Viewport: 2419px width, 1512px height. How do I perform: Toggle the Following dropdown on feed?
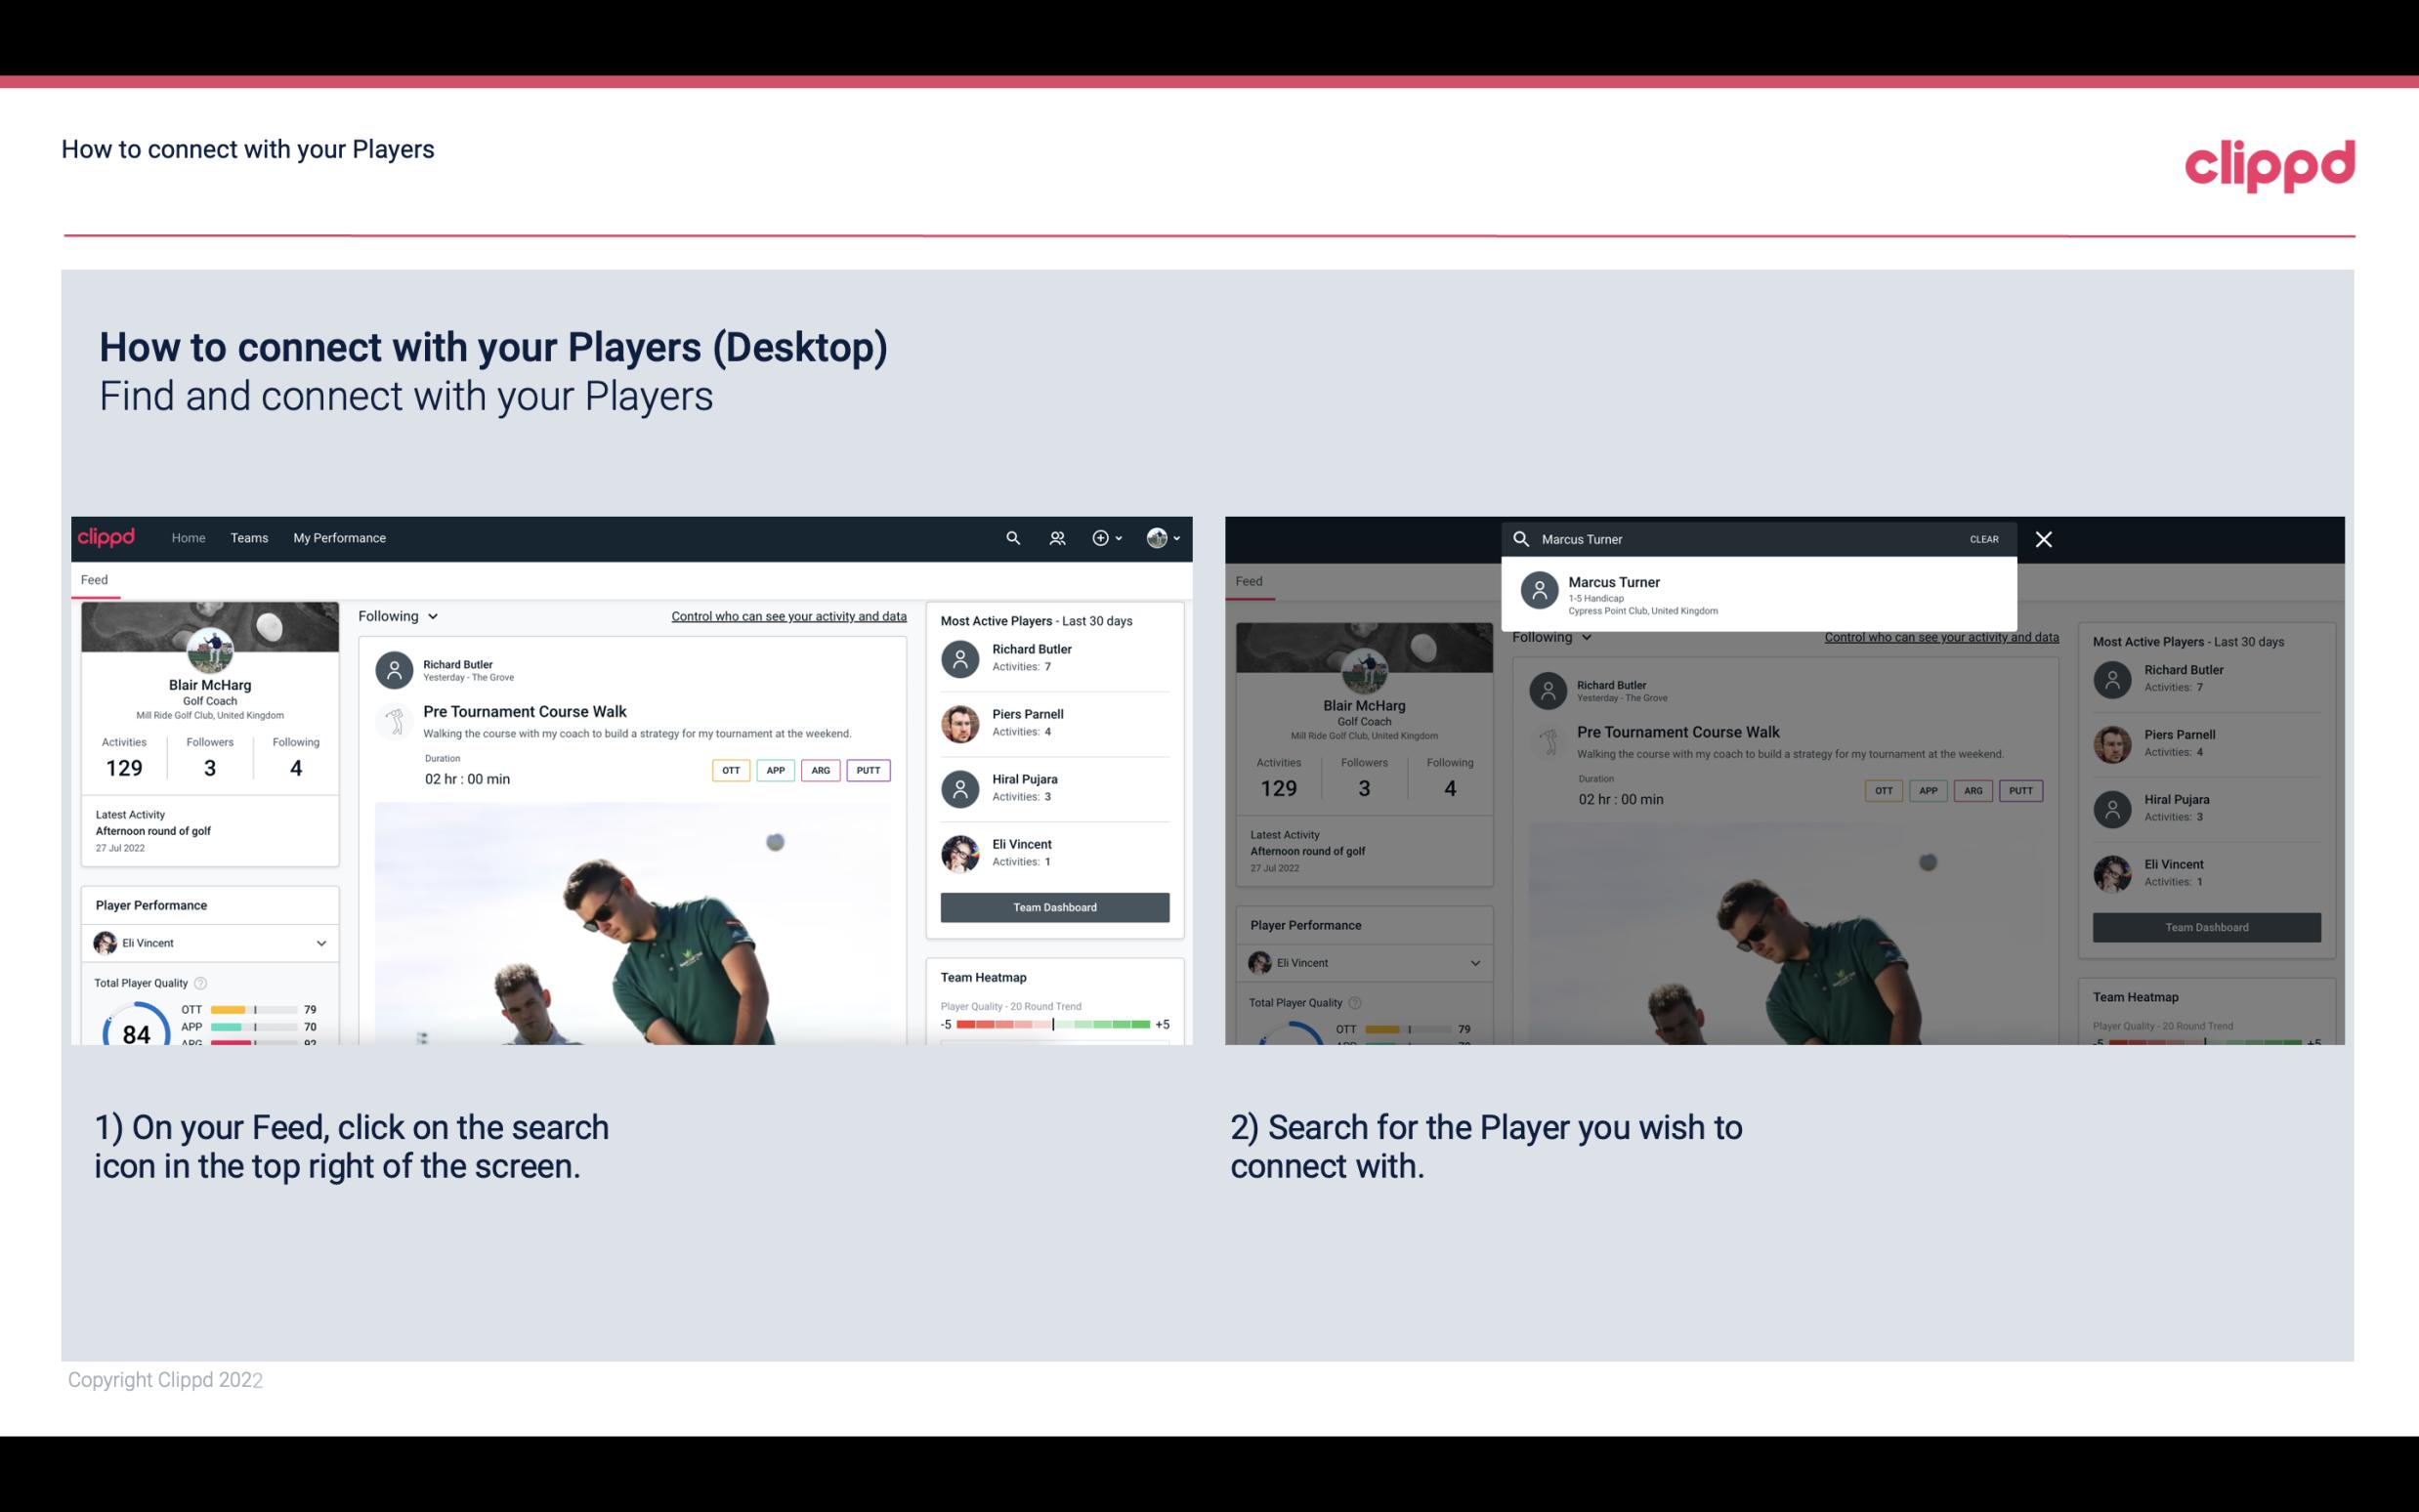(x=397, y=615)
